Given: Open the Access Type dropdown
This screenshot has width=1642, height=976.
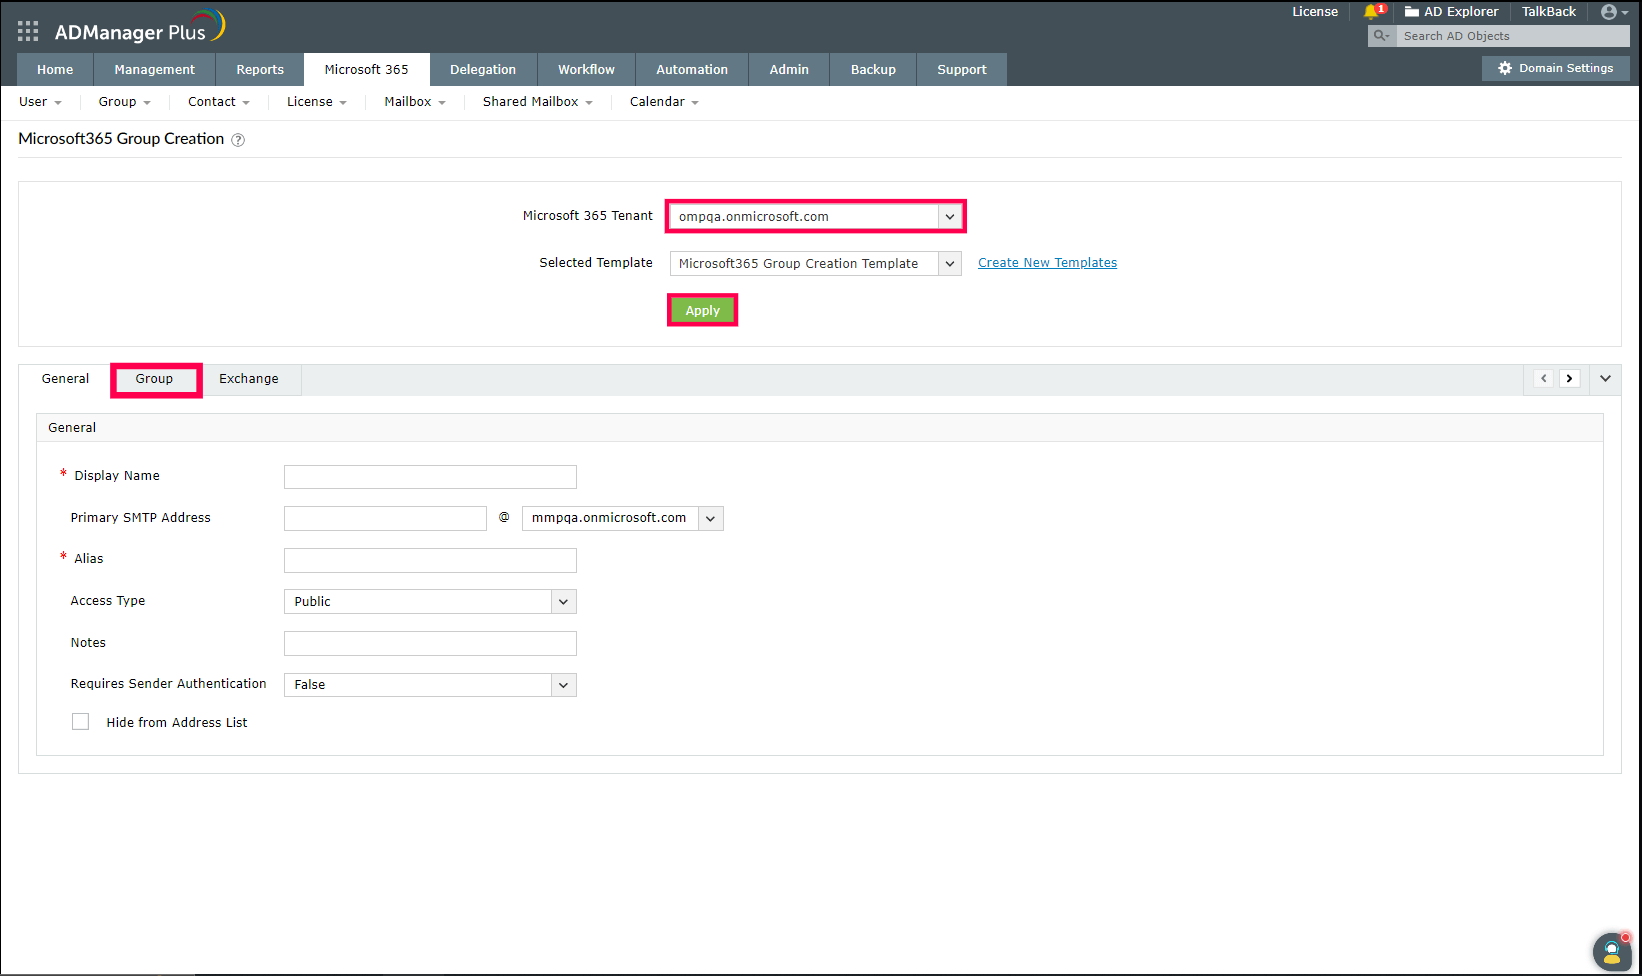Looking at the screenshot, I should pos(431,601).
